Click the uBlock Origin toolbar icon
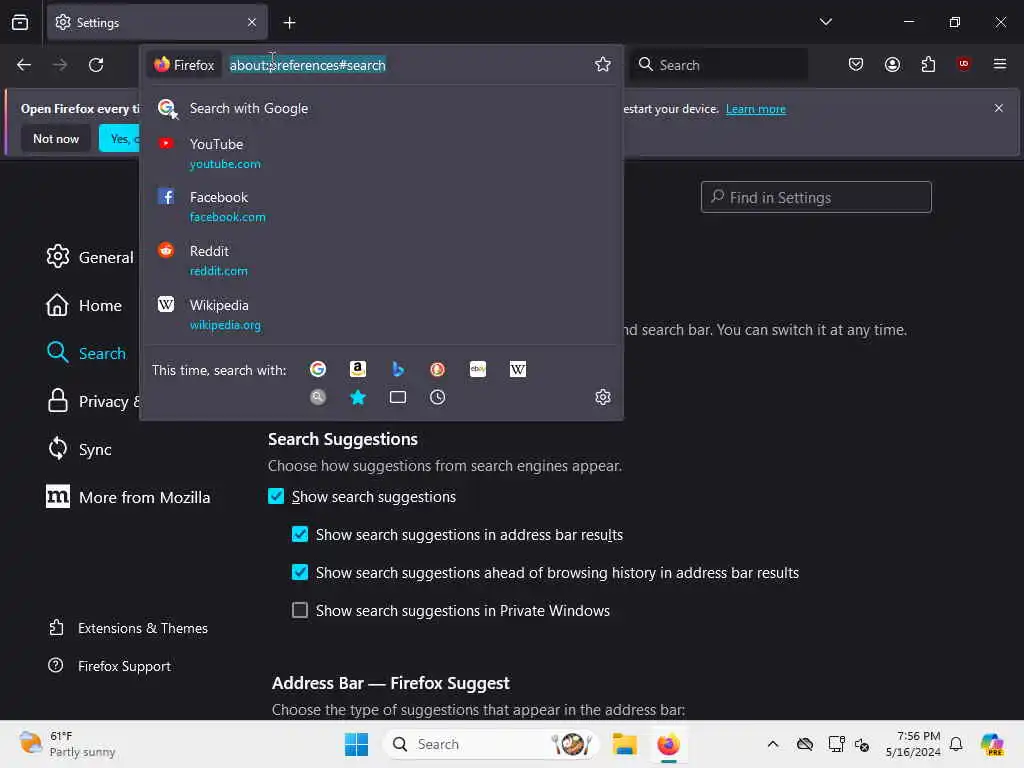Screen dimensions: 1024x768 (963, 64)
